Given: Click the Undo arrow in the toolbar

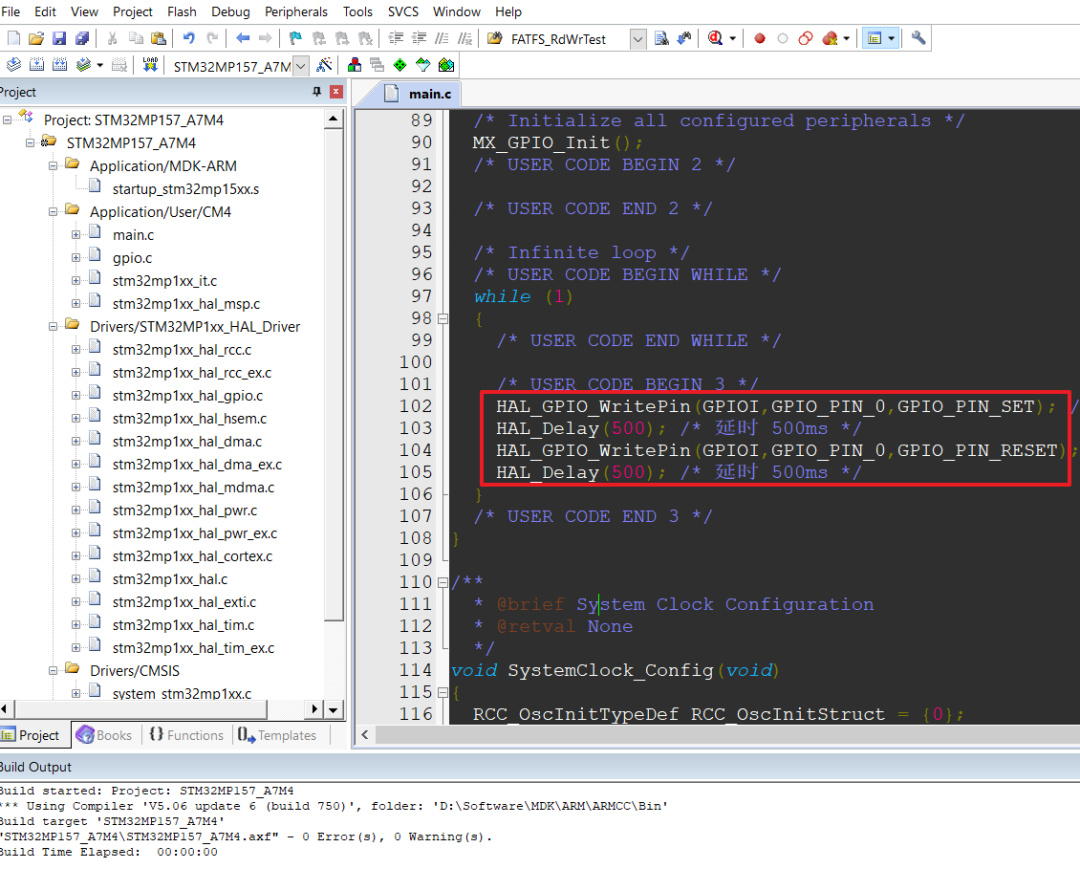Looking at the screenshot, I should pos(188,39).
